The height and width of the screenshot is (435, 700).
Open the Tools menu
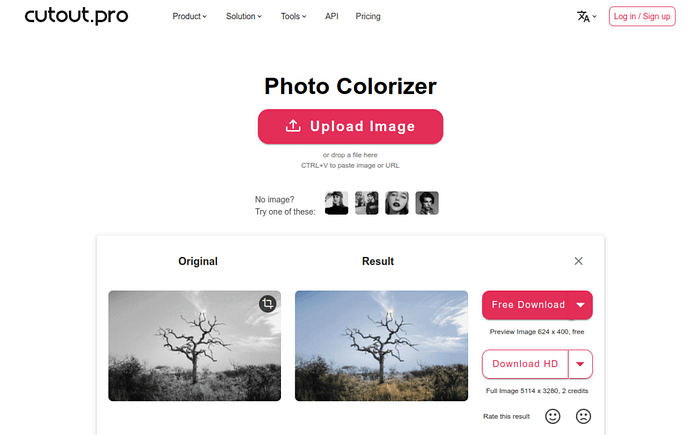(293, 17)
